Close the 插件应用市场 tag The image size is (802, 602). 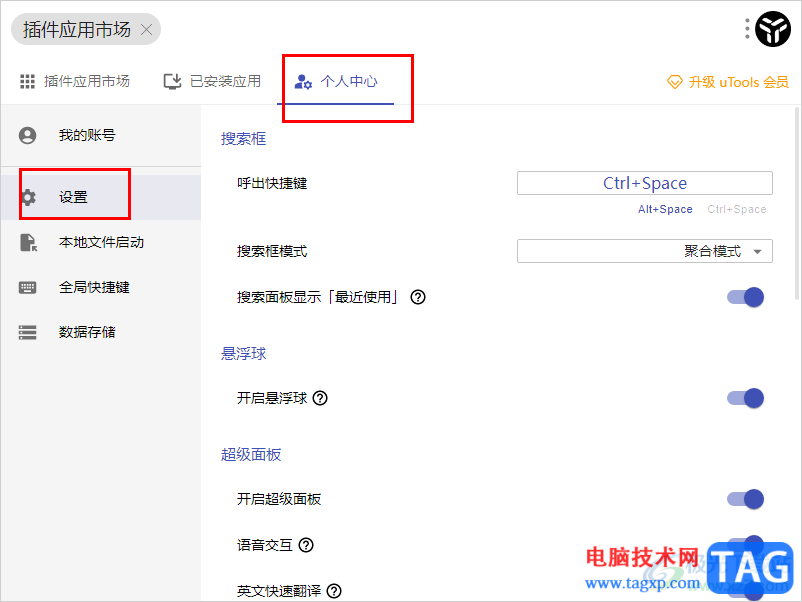147,30
